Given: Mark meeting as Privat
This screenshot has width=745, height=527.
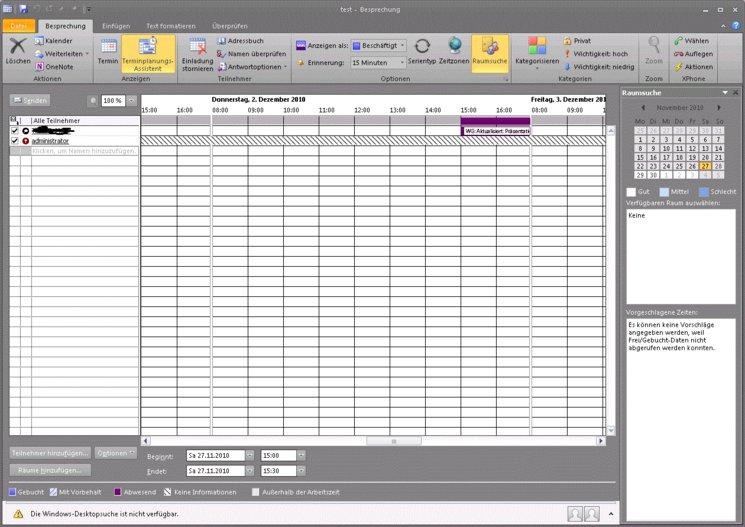Looking at the screenshot, I should pos(577,41).
